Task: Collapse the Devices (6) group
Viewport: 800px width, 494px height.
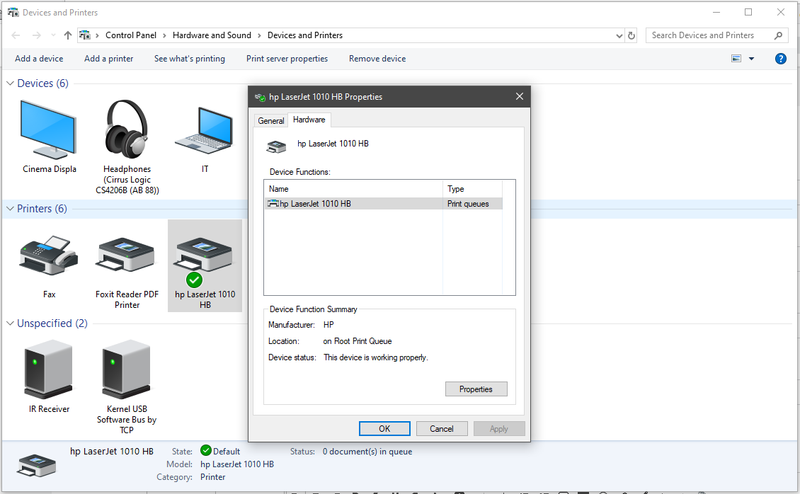Action: (10, 83)
